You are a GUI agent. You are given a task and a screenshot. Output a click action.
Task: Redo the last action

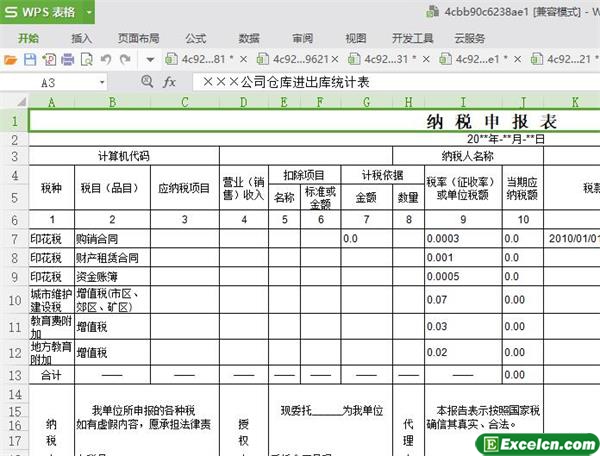pyautogui.click(x=125, y=59)
